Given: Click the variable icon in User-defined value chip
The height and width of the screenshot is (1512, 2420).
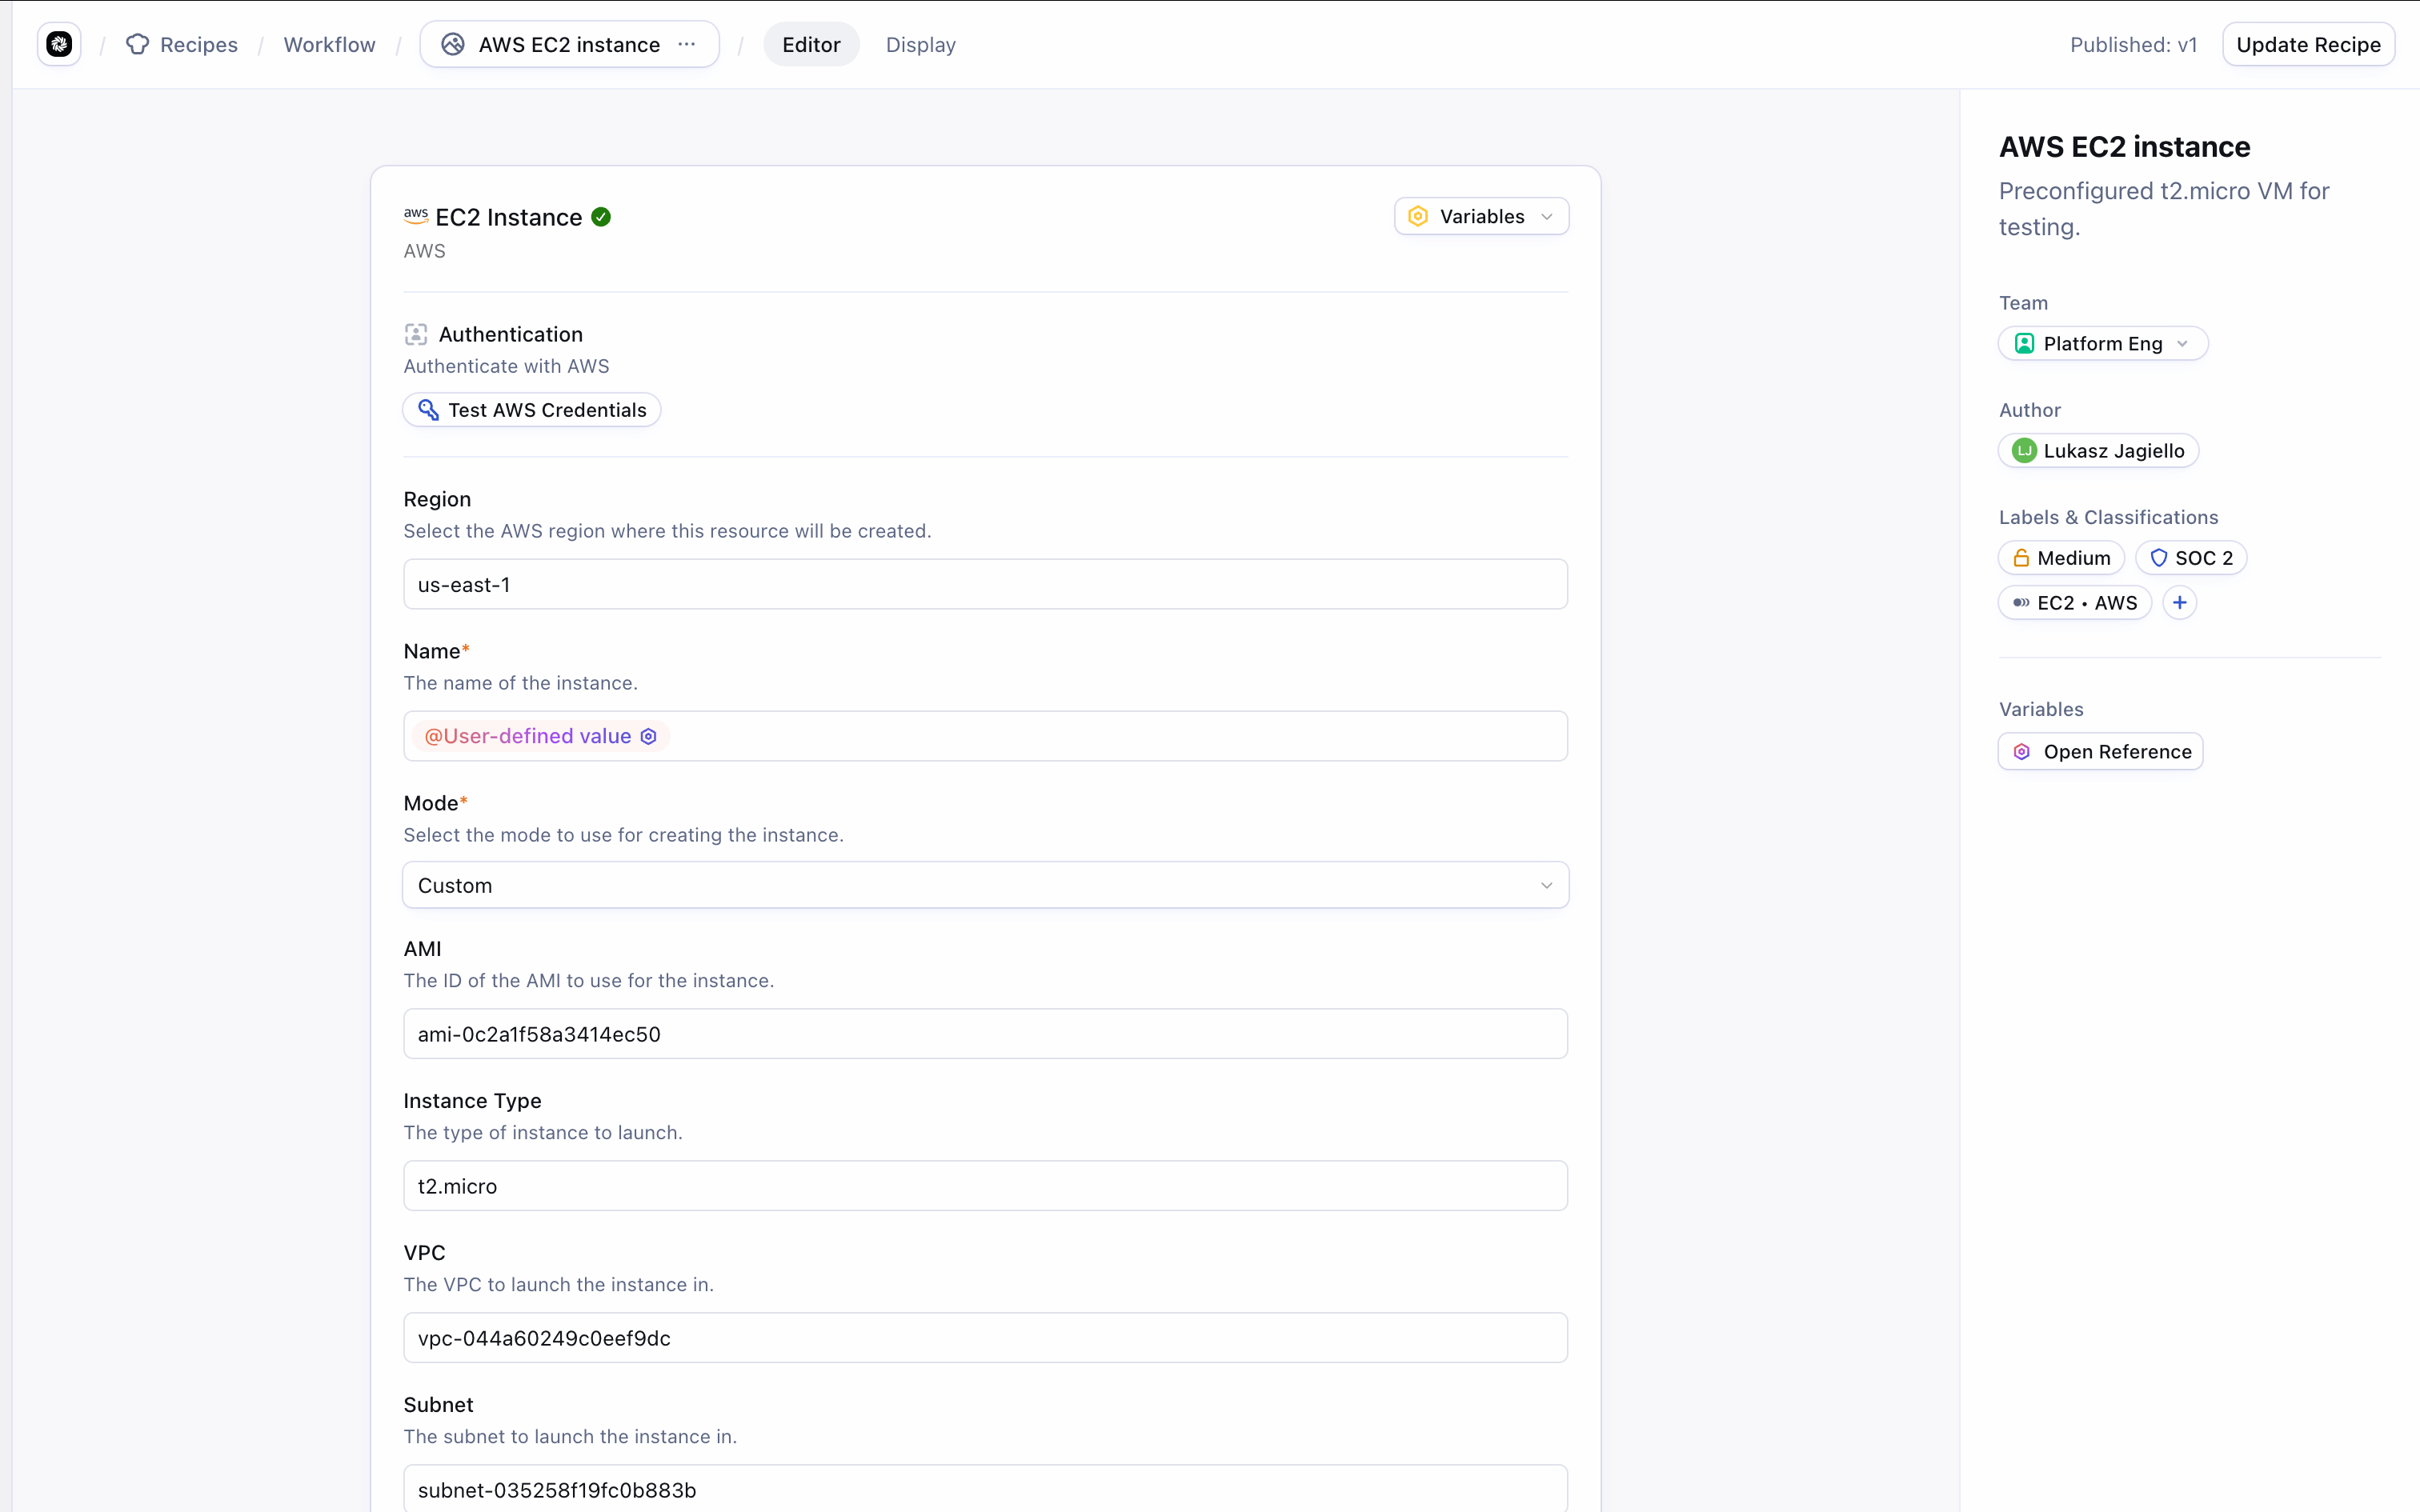Looking at the screenshot, I should pos(648,736).
